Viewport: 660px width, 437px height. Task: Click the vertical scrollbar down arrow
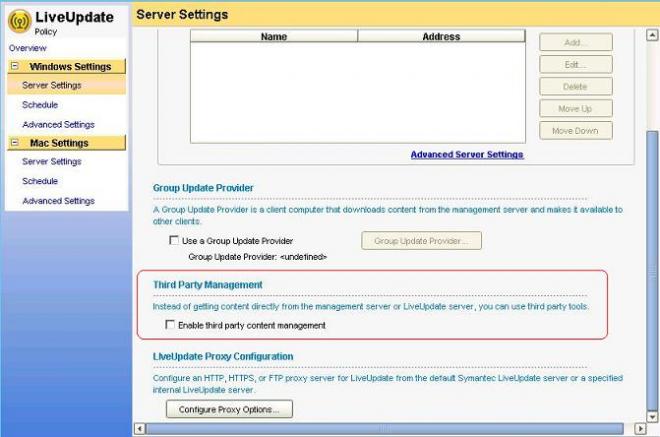point(652,417)
